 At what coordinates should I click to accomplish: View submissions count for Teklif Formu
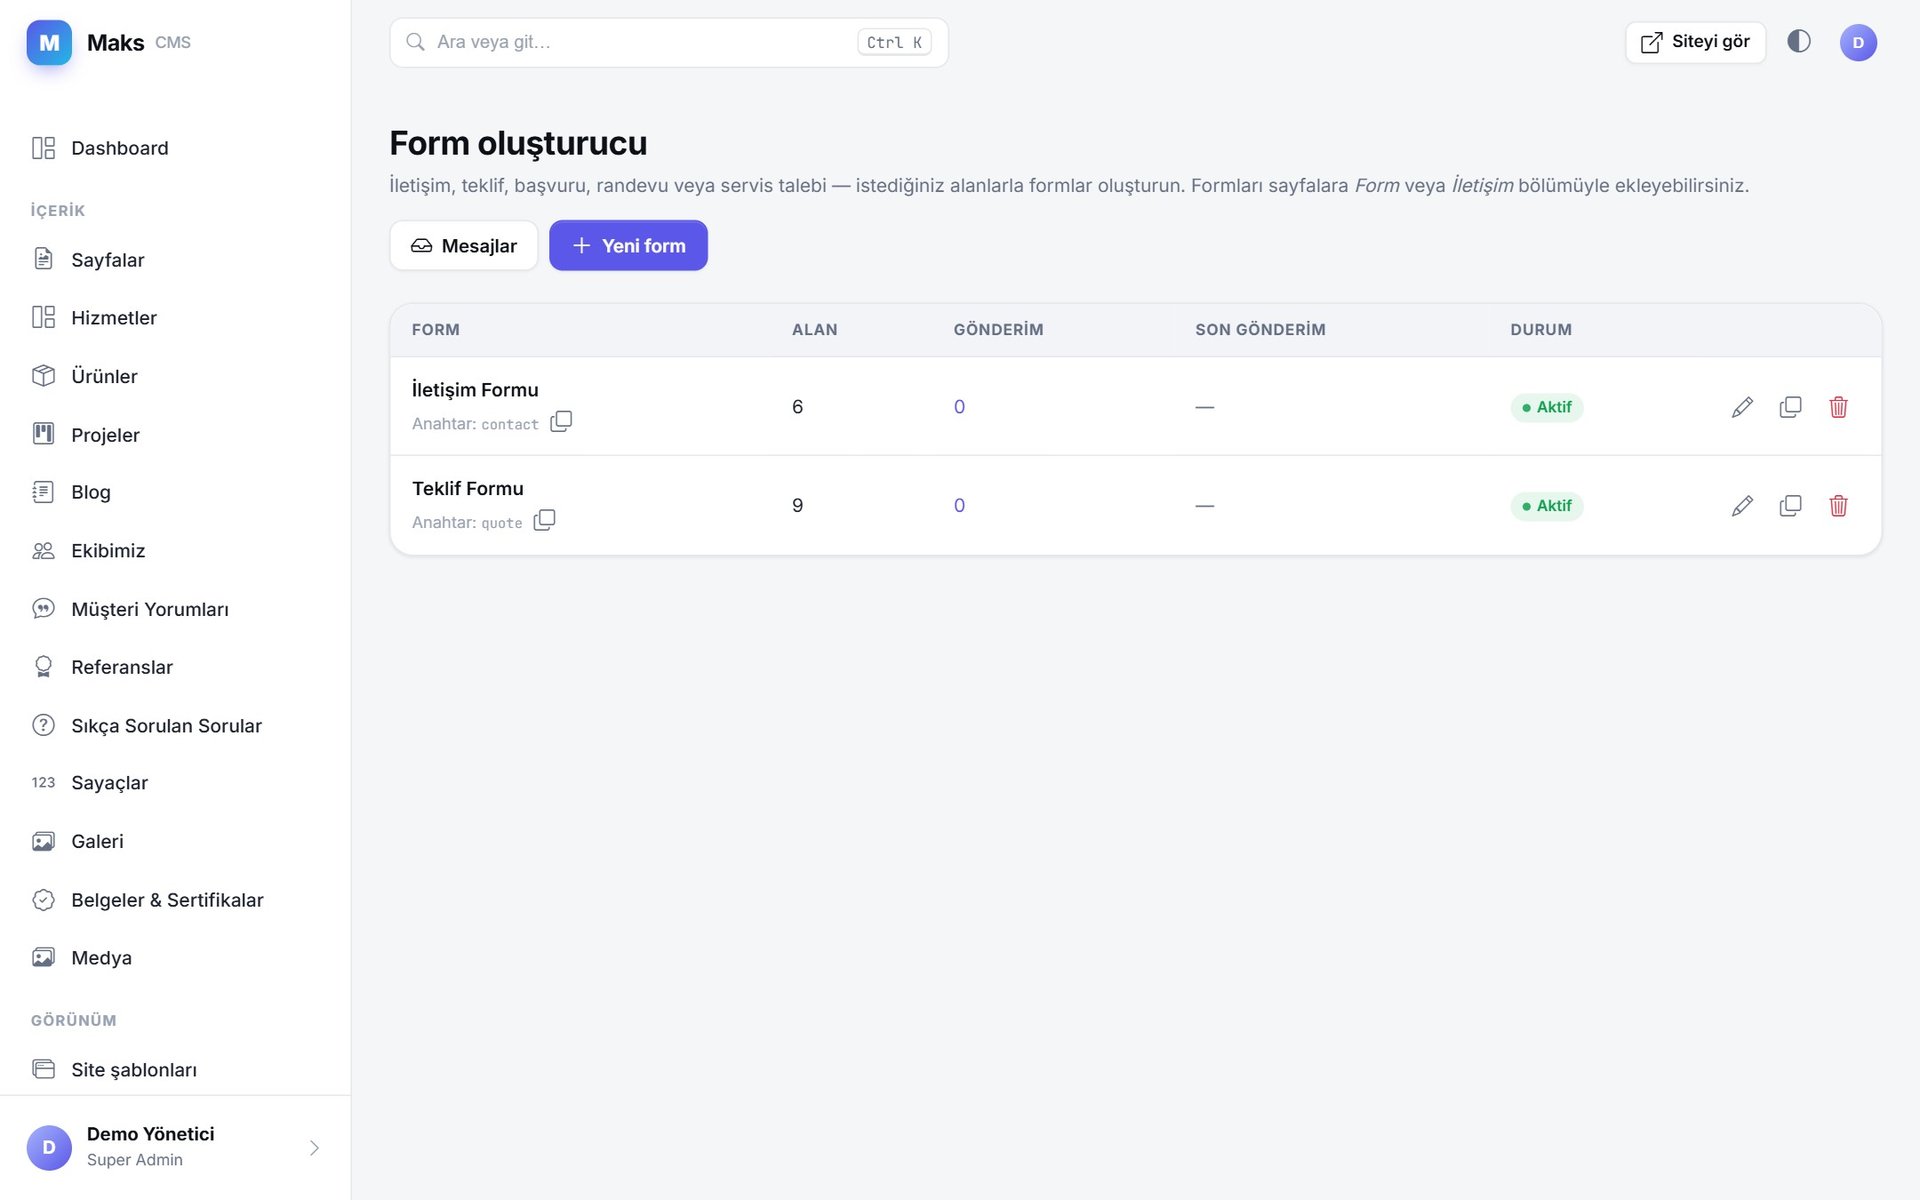959,506
